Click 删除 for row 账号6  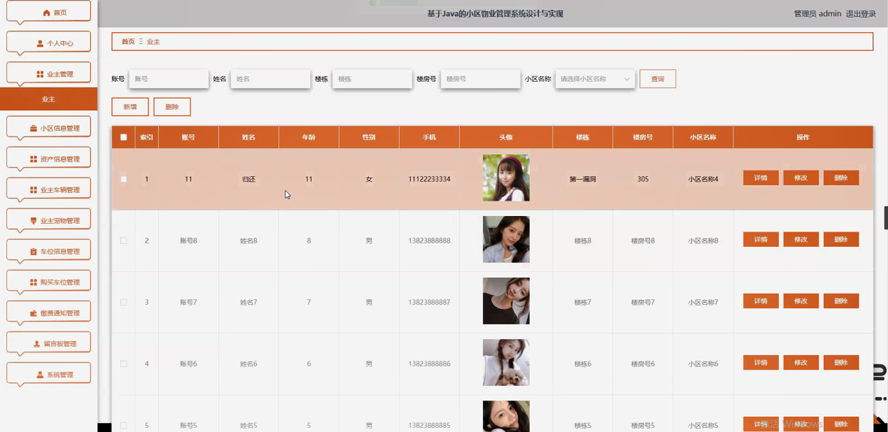coord(841,362)
